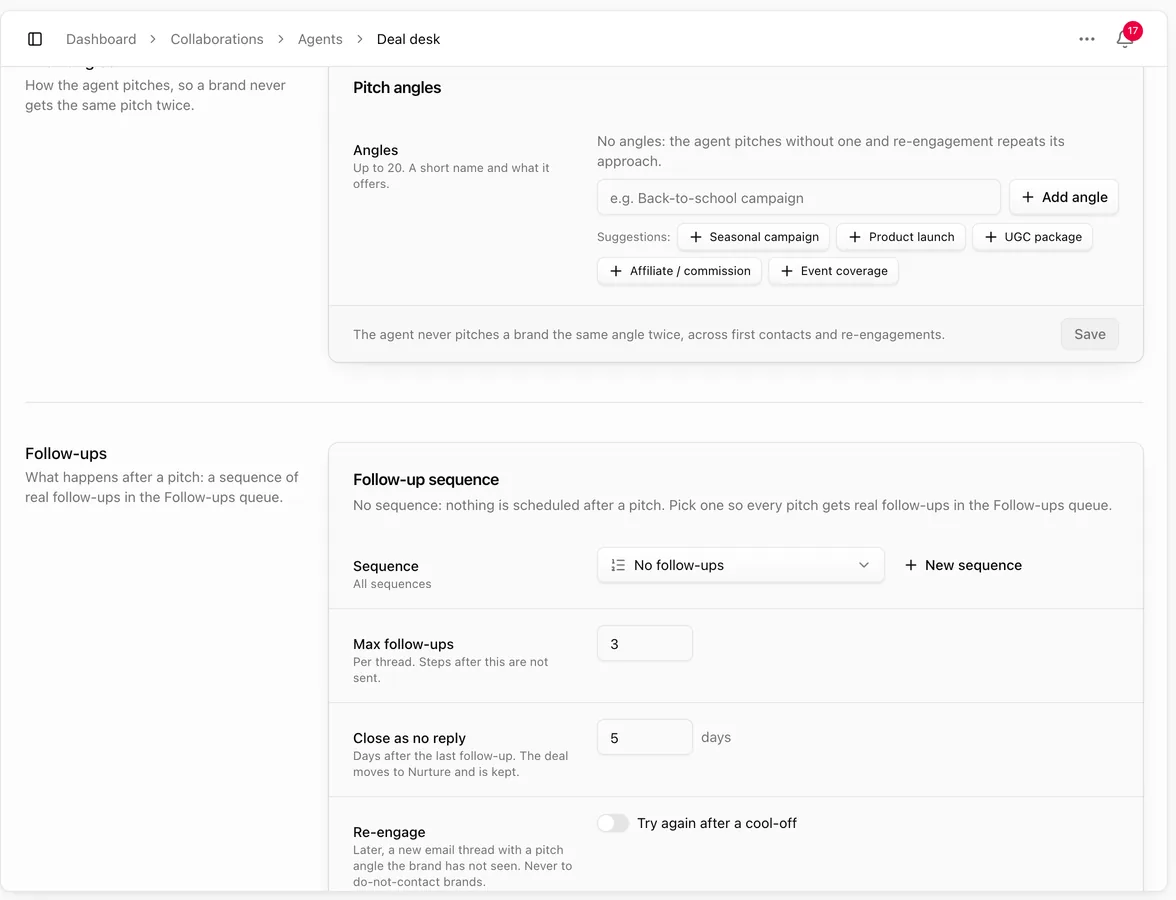Add the UGC package suggestion

[1033, 237]
